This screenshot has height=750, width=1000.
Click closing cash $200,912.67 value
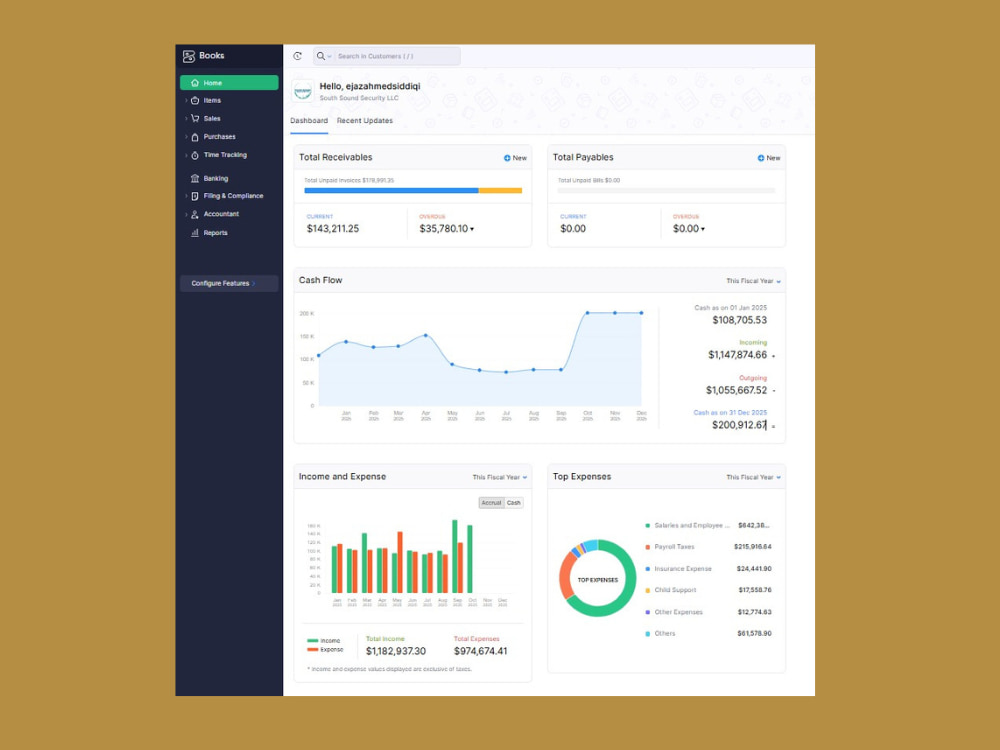point(739,425)
